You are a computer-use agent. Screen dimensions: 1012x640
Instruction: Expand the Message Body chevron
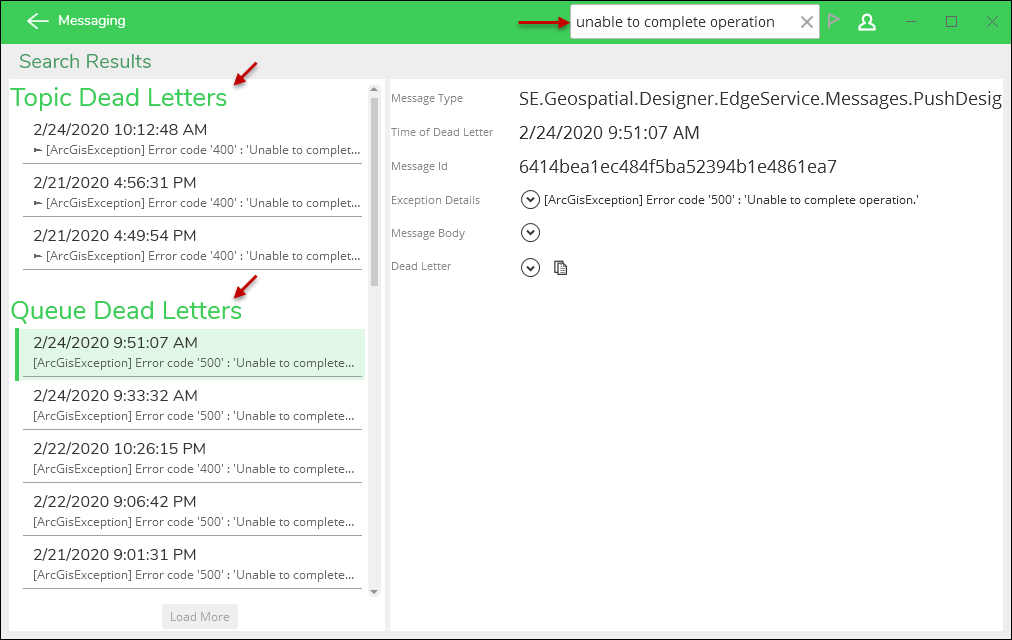point(530,233)
